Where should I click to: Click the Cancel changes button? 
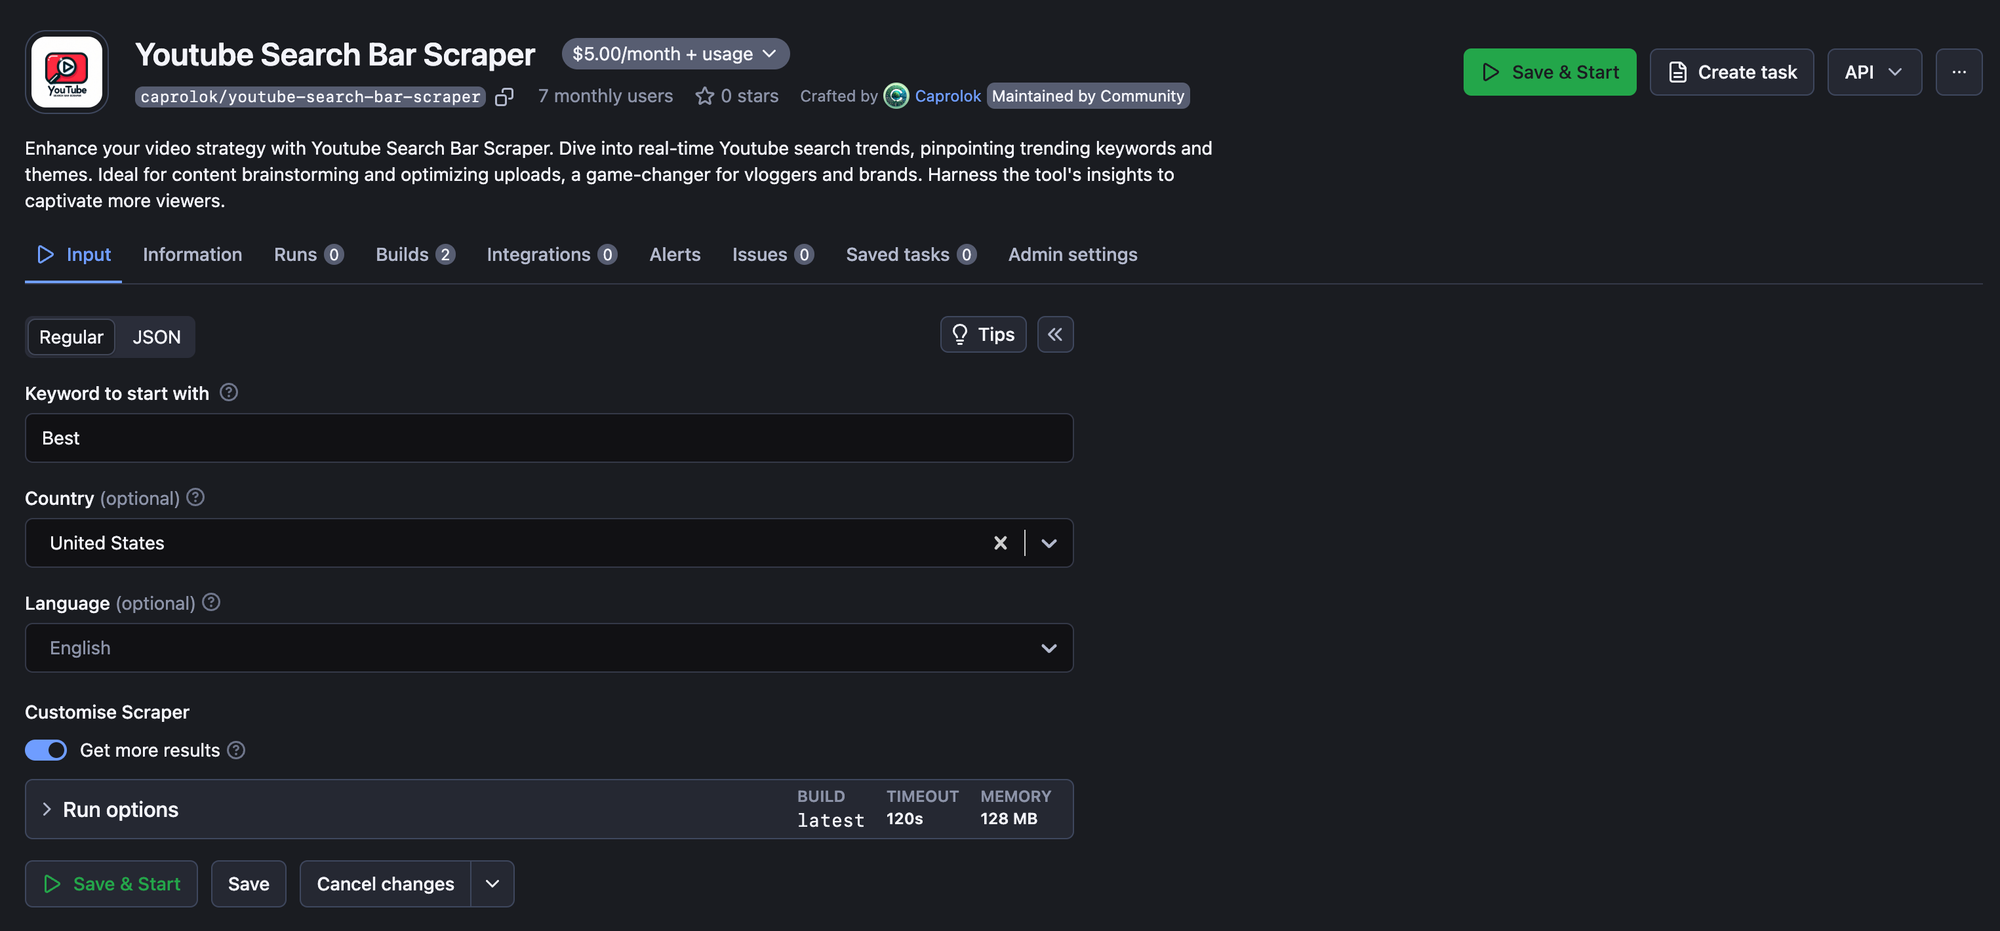[x=385, y=883]
